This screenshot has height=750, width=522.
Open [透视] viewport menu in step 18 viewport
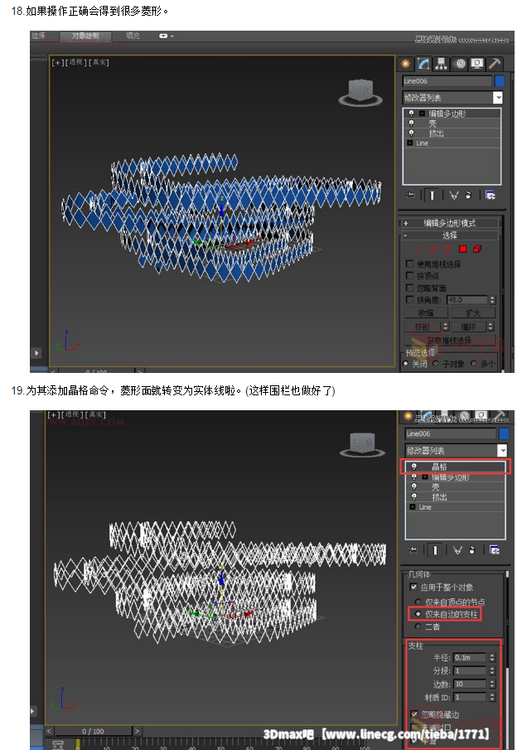pyautogui.click(x=76, y=62)
